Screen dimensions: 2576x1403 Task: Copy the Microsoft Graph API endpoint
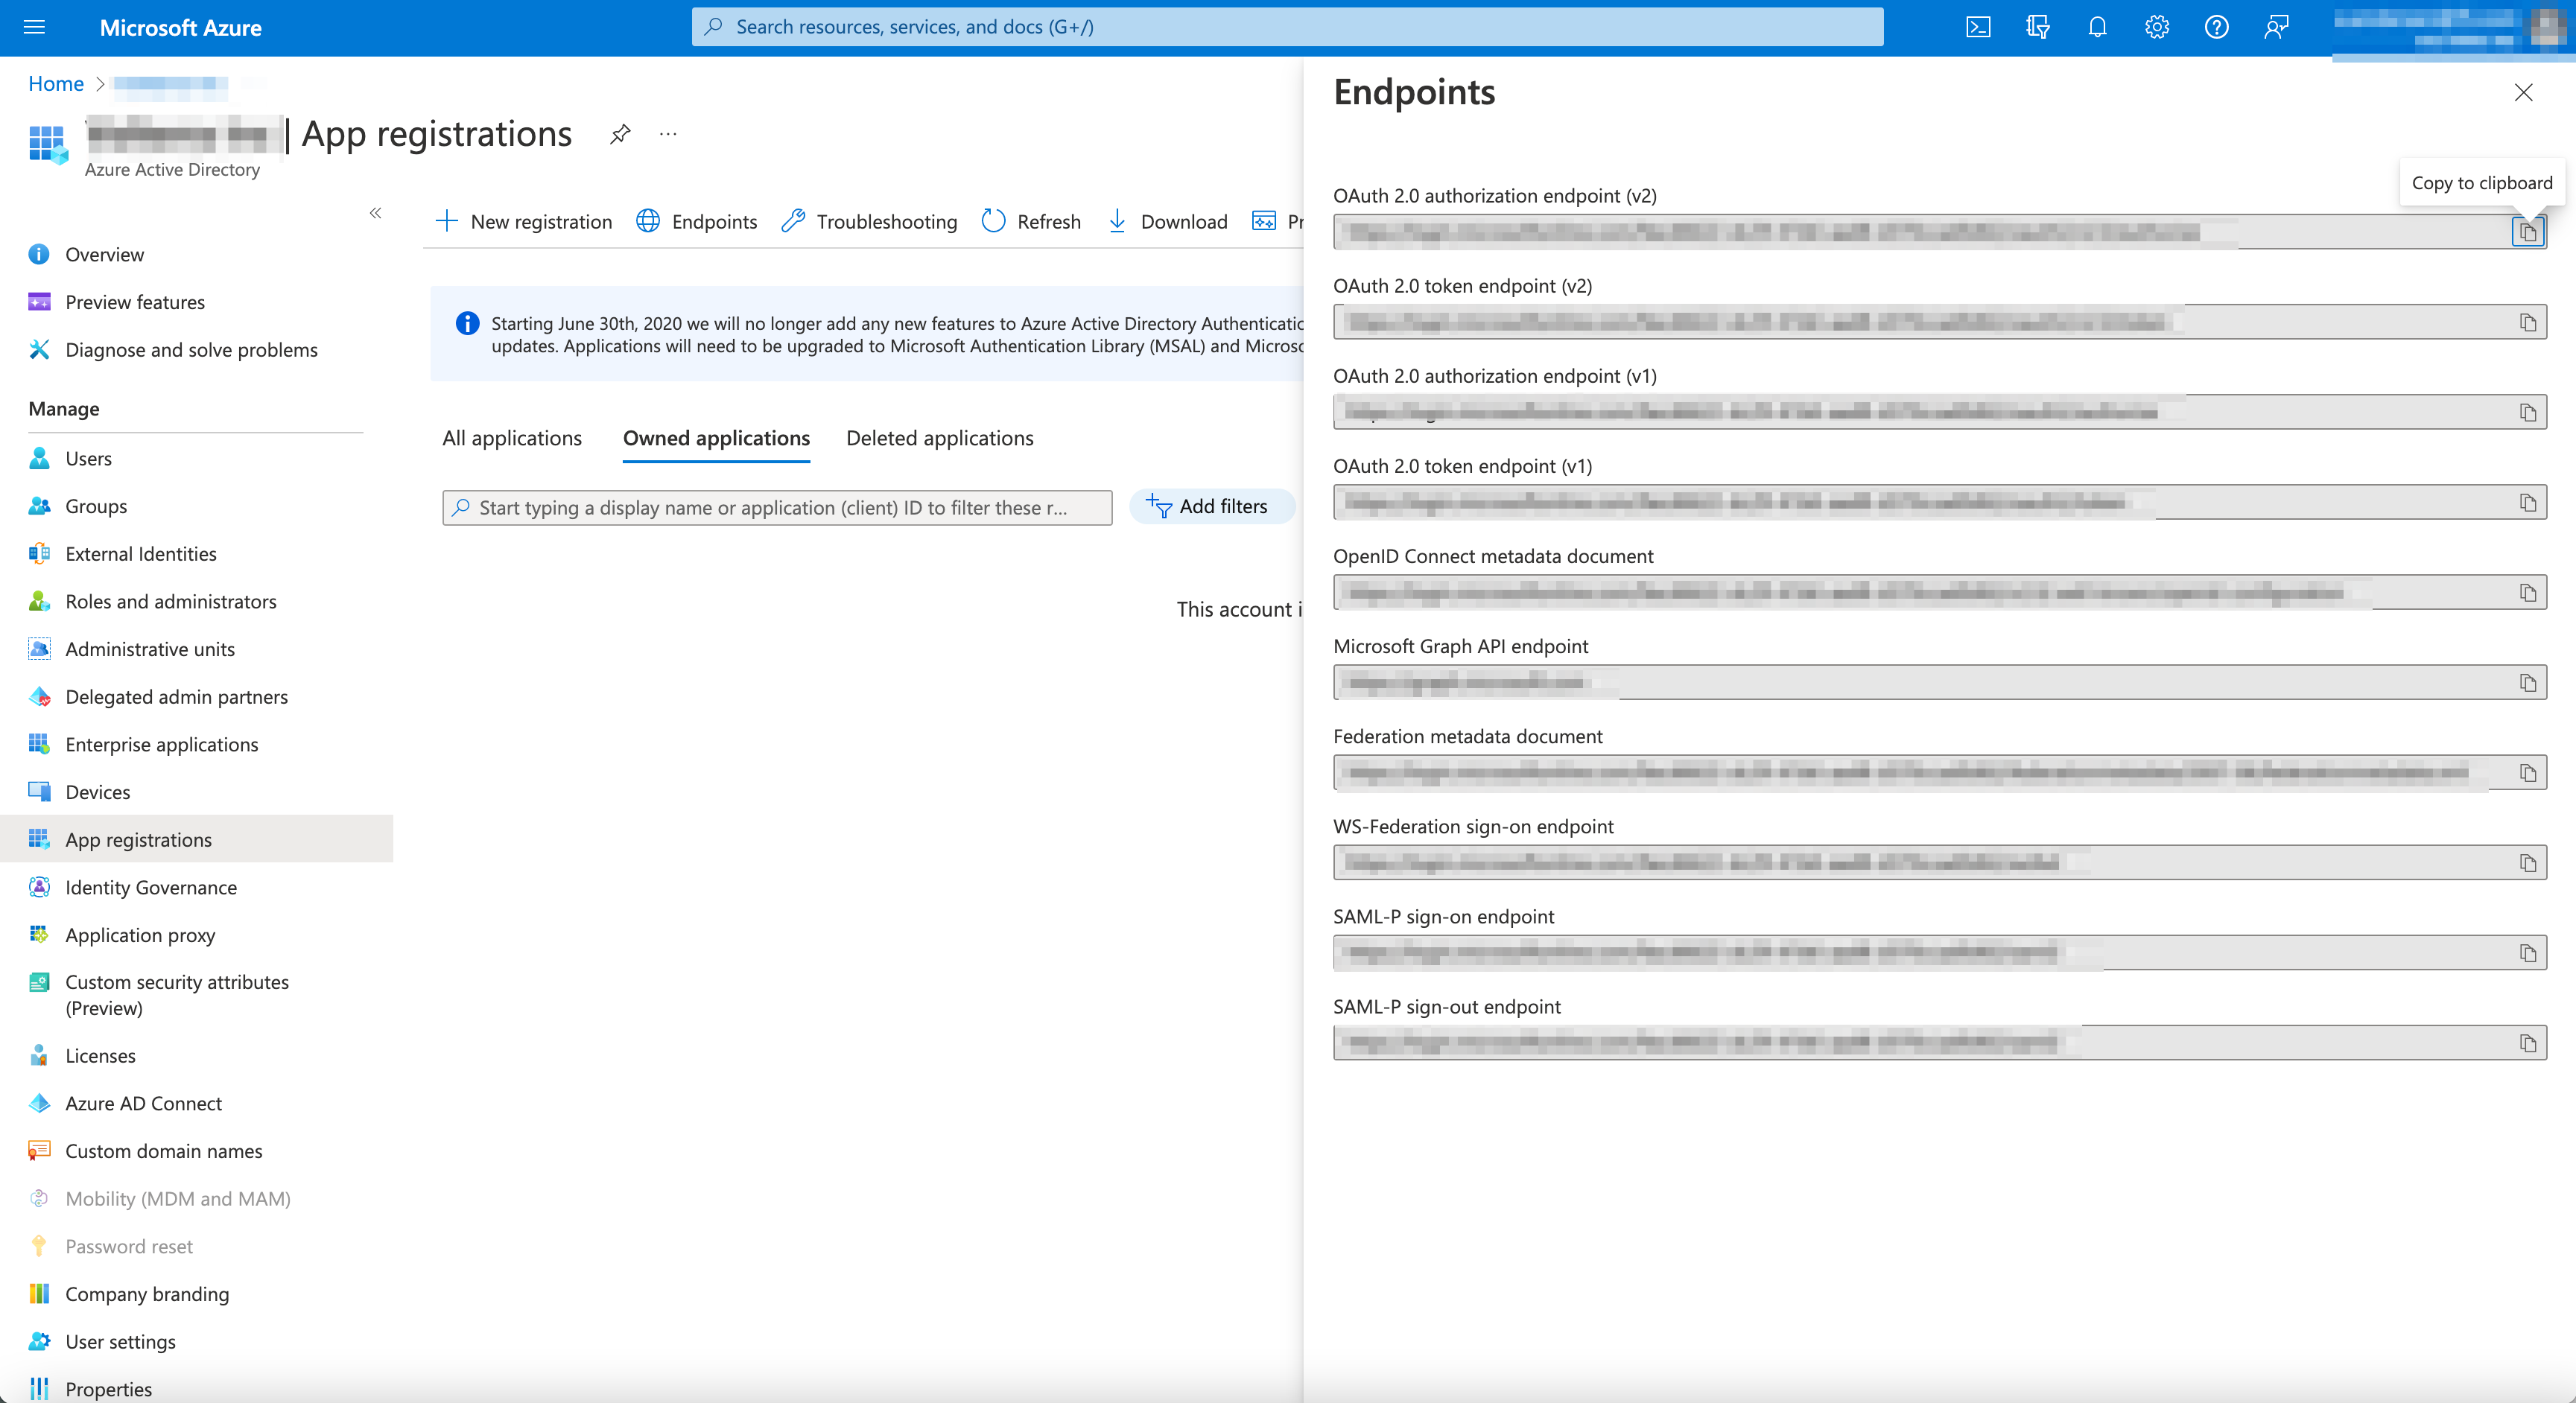[2528, 682]
